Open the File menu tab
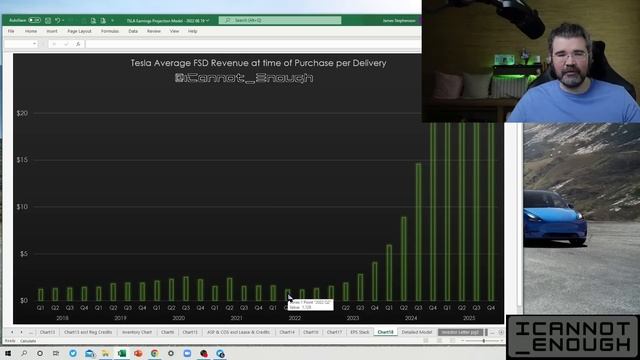Image resolution: width=640 pixels, height=360 pixels. coord(11,31)
